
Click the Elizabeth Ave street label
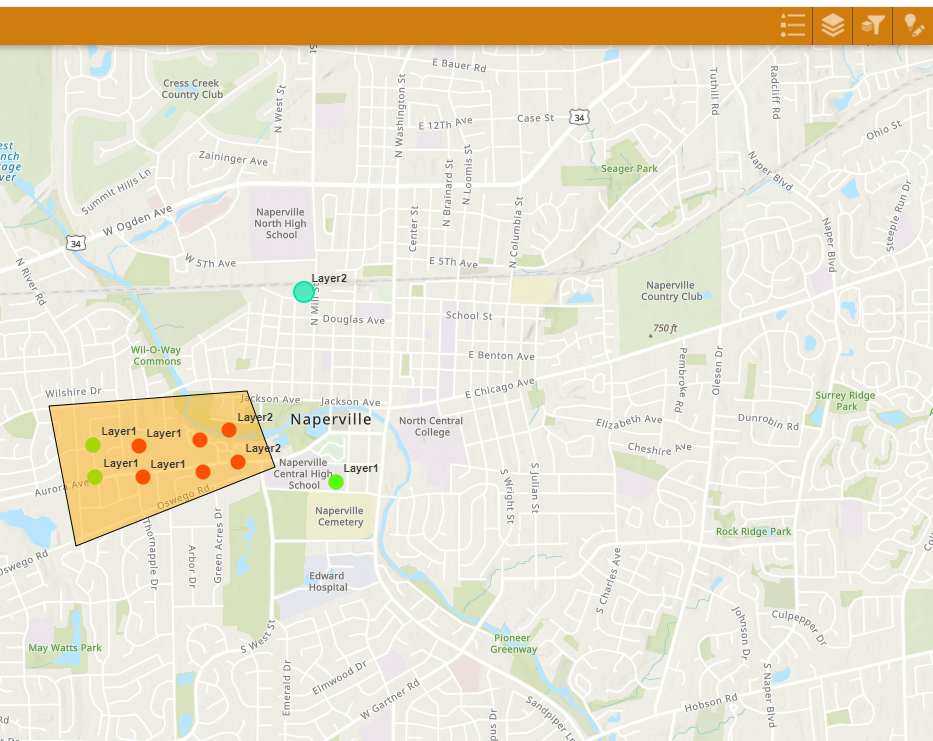(x=629, y=421)
